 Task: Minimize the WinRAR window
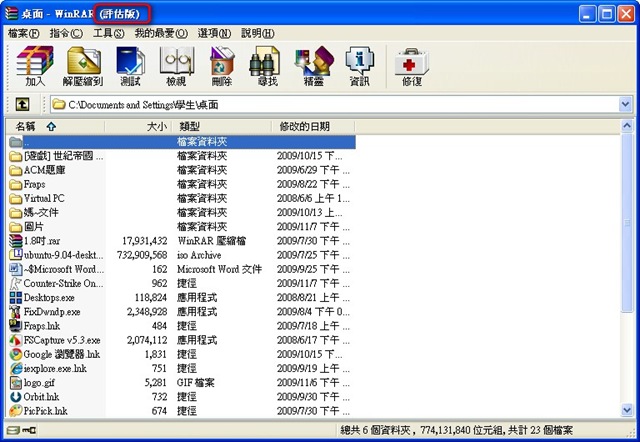pos(587,14)
